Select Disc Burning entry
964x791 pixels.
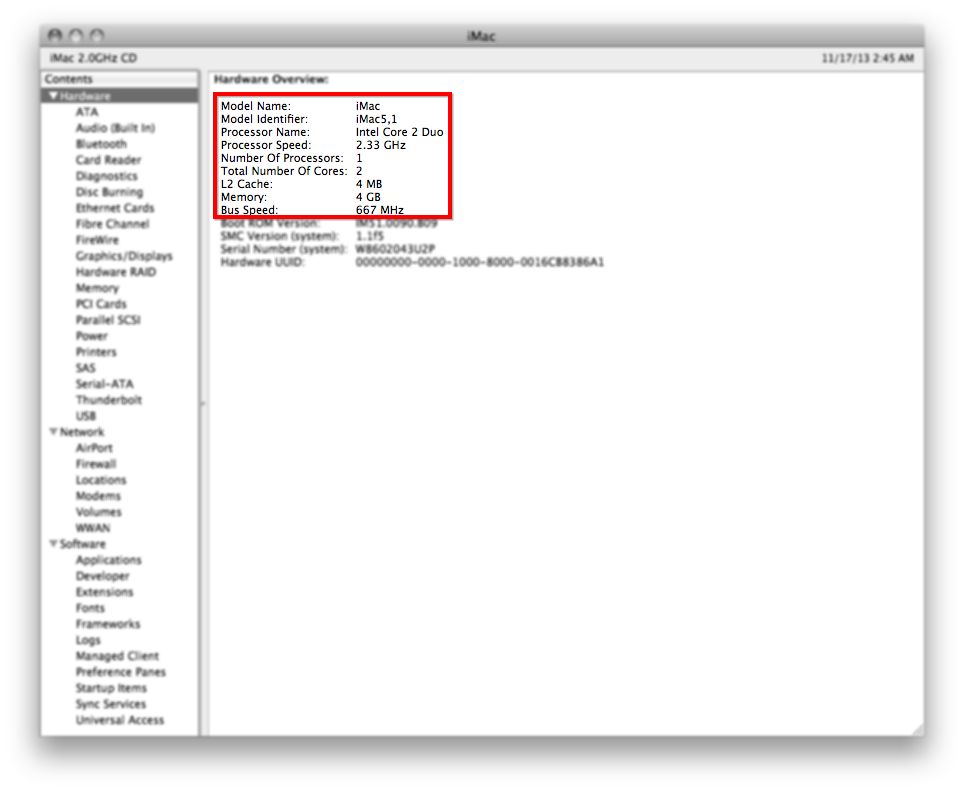109,192
